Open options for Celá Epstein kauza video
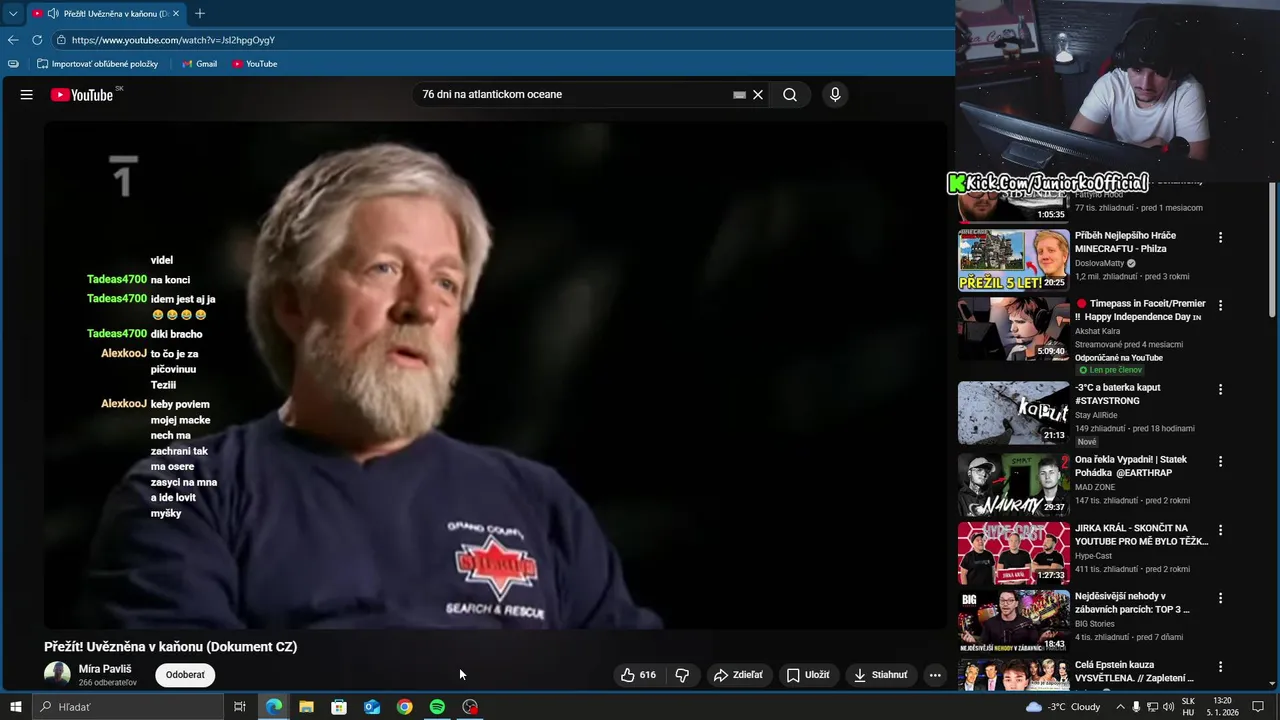Screen dimensions: 1280x720 1220,667
